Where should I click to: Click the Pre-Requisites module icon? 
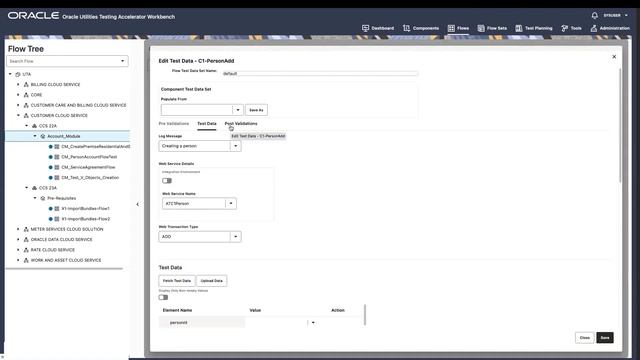43,198
